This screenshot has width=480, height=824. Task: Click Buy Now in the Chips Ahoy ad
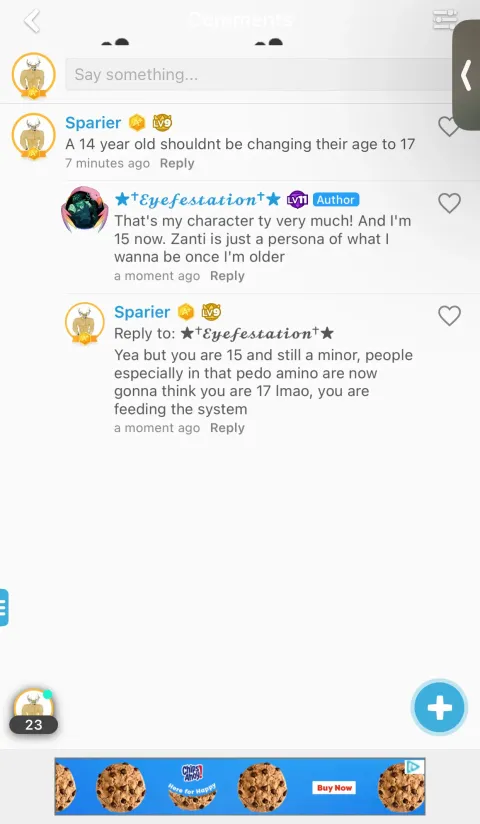click(334, 787)
